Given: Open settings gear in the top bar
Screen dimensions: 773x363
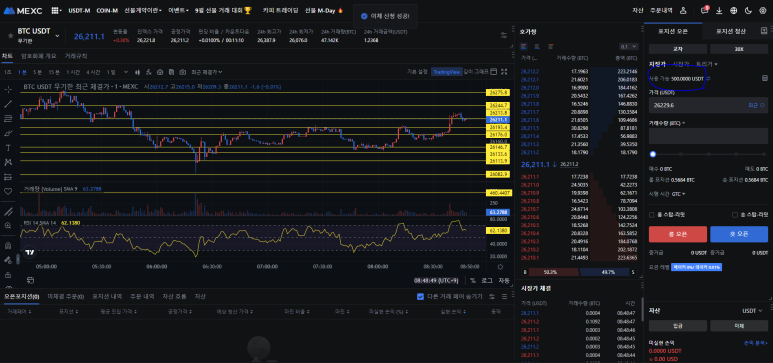Looking at the screenshot, I should (x=763, y=10).
